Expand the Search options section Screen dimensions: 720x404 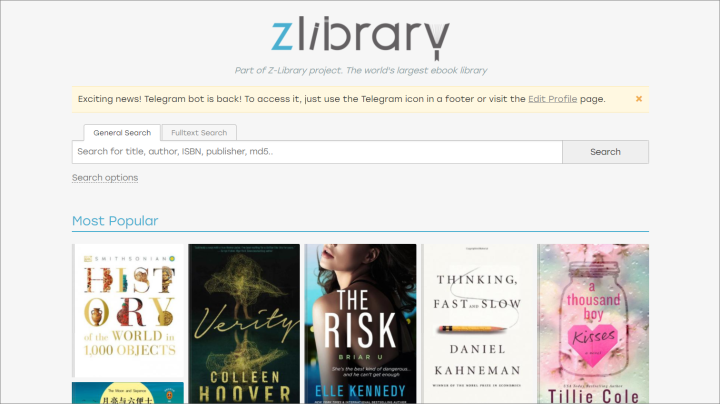click(x=105, y=178)
